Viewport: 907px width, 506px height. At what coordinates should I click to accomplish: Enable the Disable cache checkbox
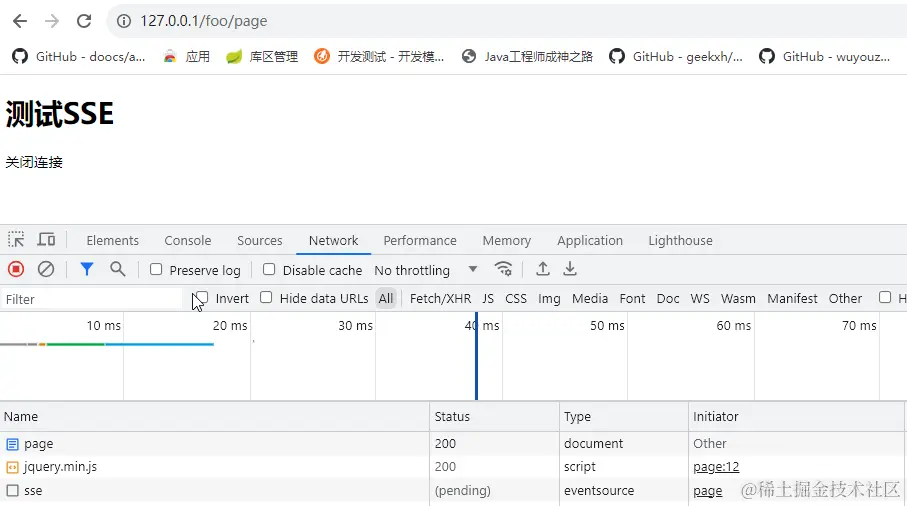coord(269,269)
